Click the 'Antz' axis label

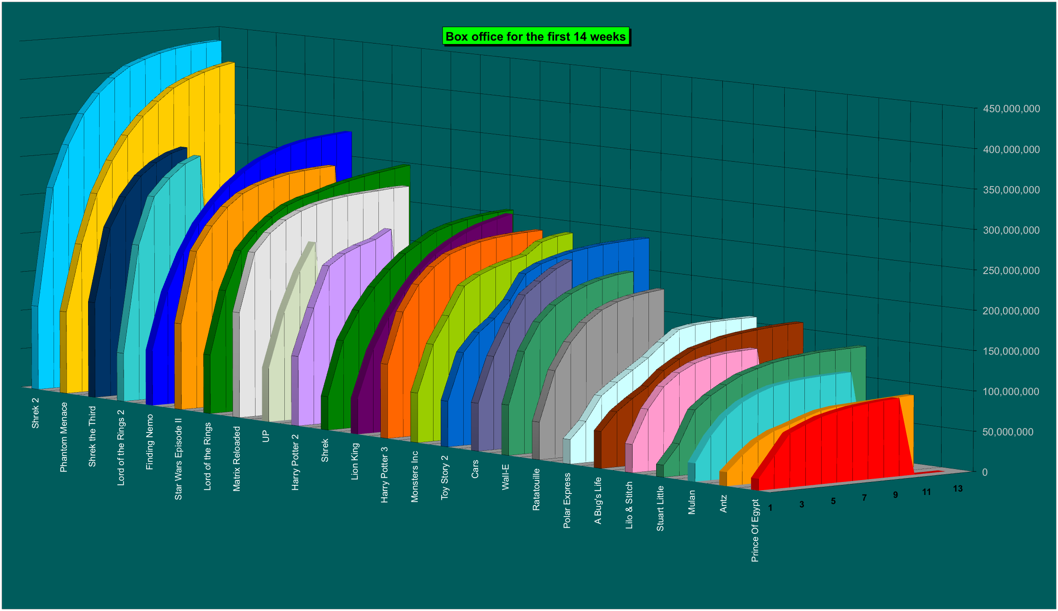pos(723,504)
